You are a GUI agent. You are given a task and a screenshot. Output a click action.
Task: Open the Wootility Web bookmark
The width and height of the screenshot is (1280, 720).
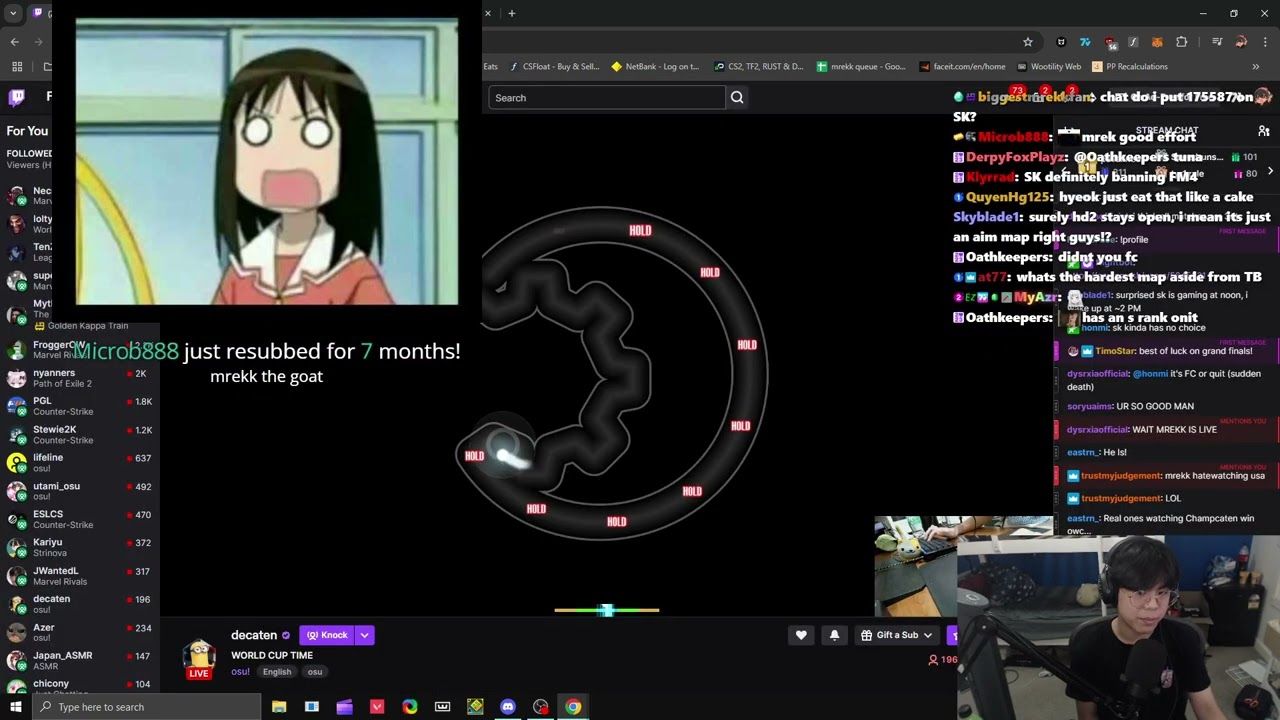pyautogui.click(x=1049, y=67)
